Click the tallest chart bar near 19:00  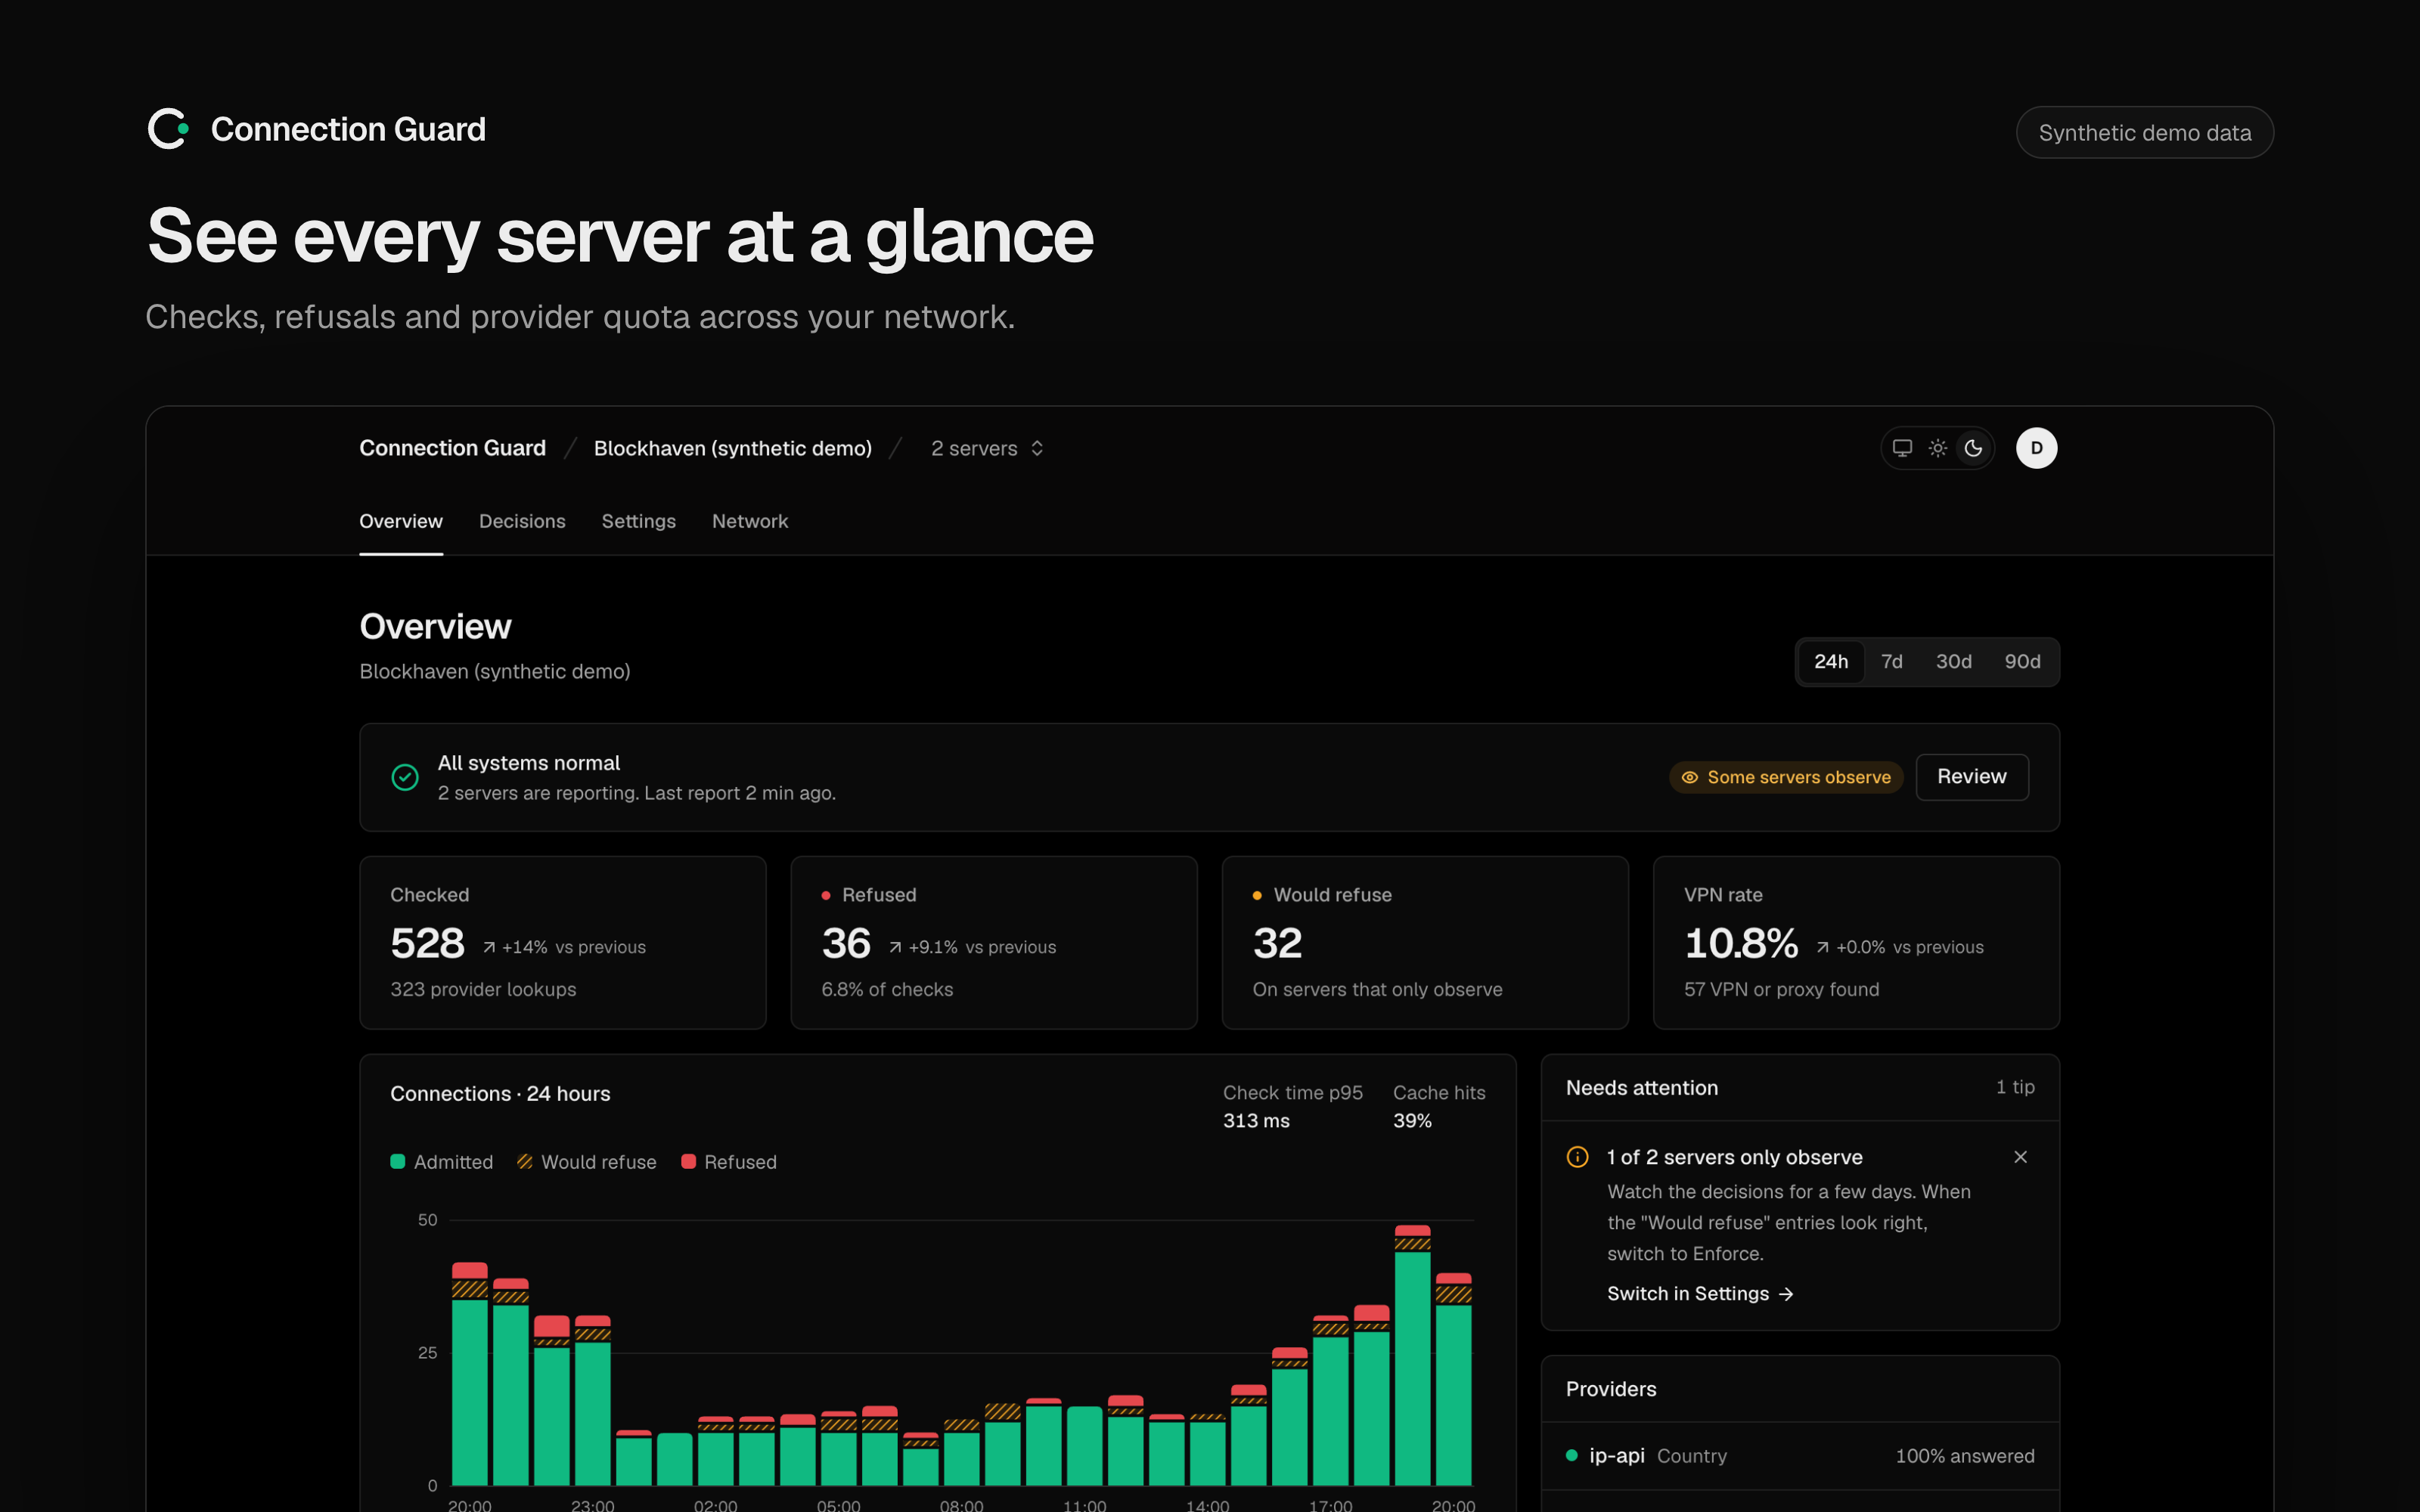[1412, 1355]
